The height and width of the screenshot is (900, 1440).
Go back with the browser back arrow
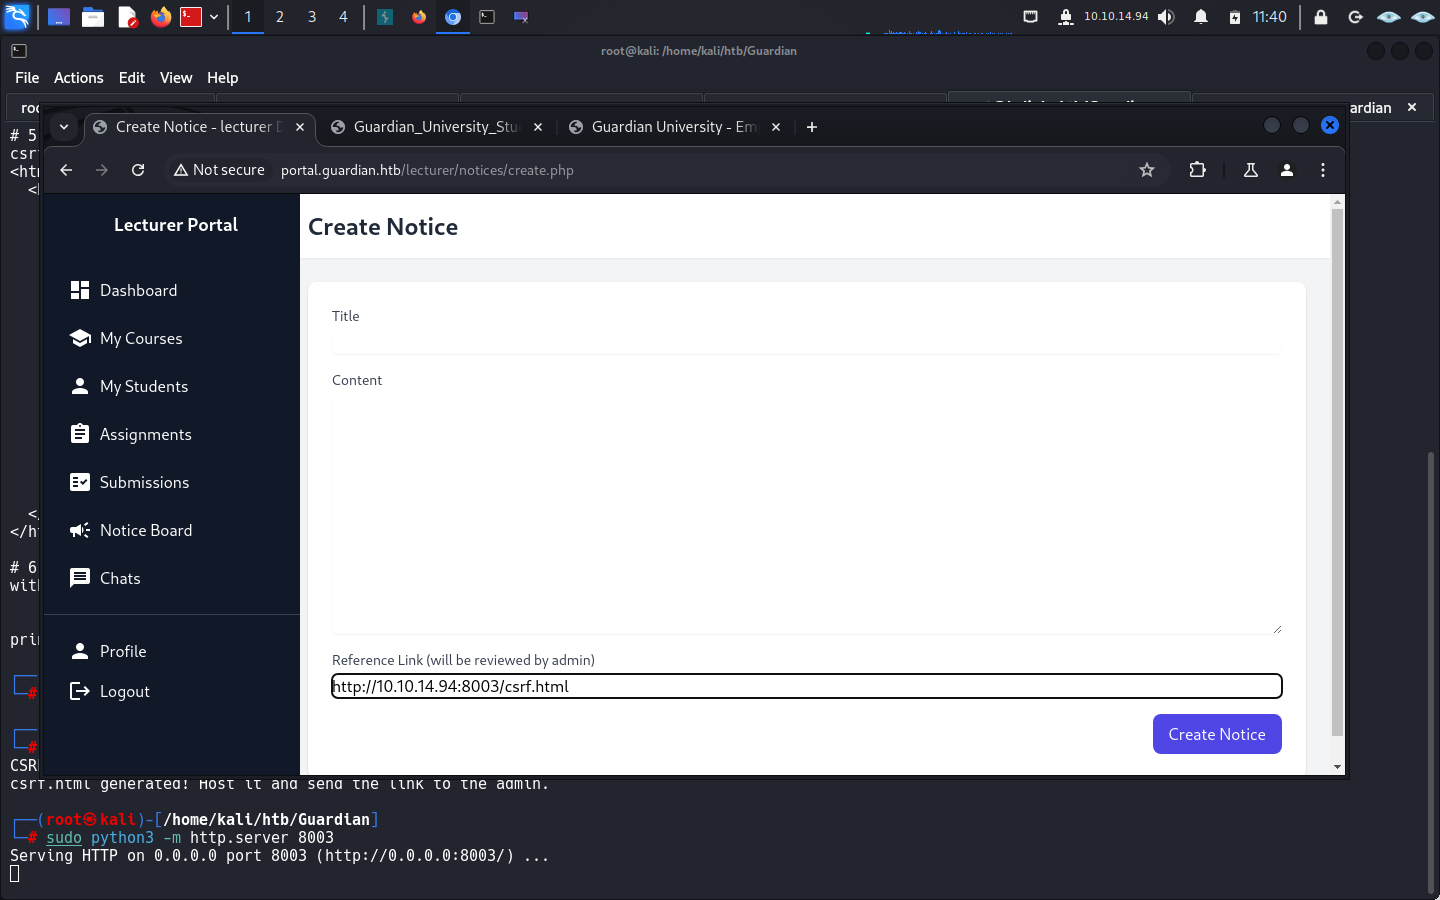tap(66, 170)
